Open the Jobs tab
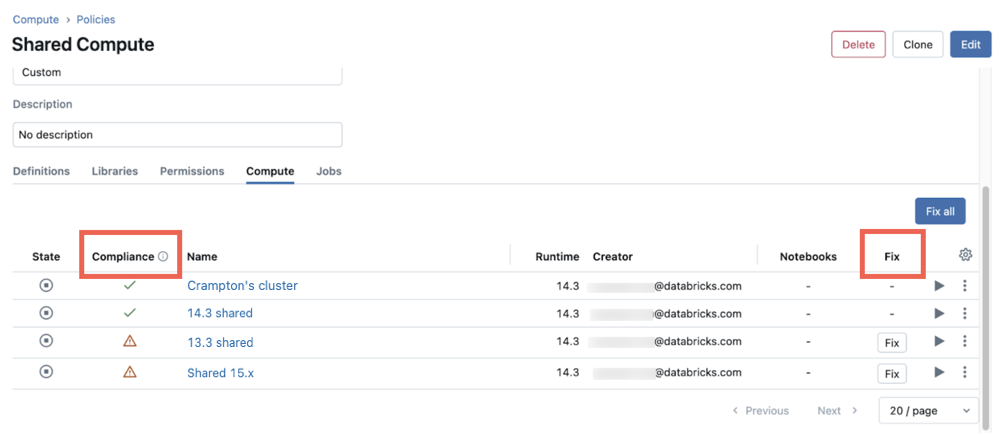 pos(329,171)
